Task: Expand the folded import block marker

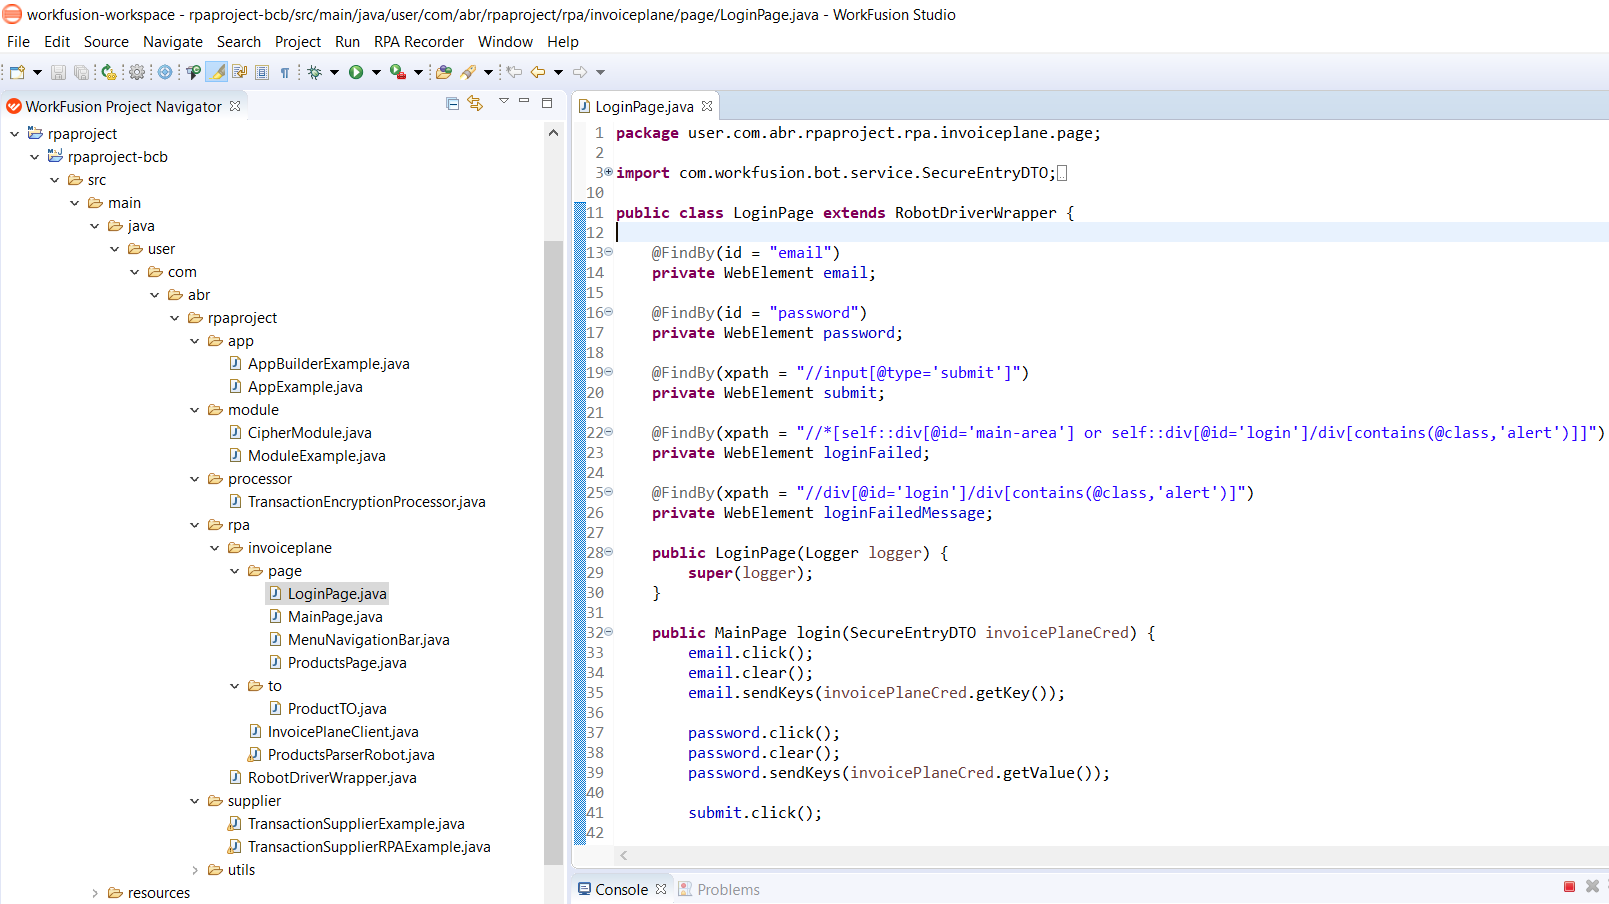Action: point(608,172)
